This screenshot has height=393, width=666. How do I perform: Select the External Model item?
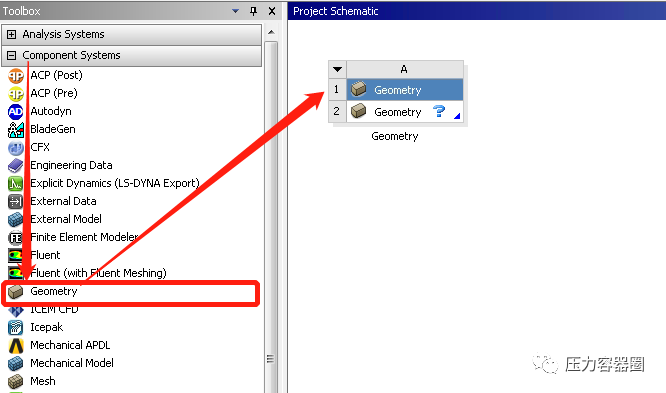point(66,219)
